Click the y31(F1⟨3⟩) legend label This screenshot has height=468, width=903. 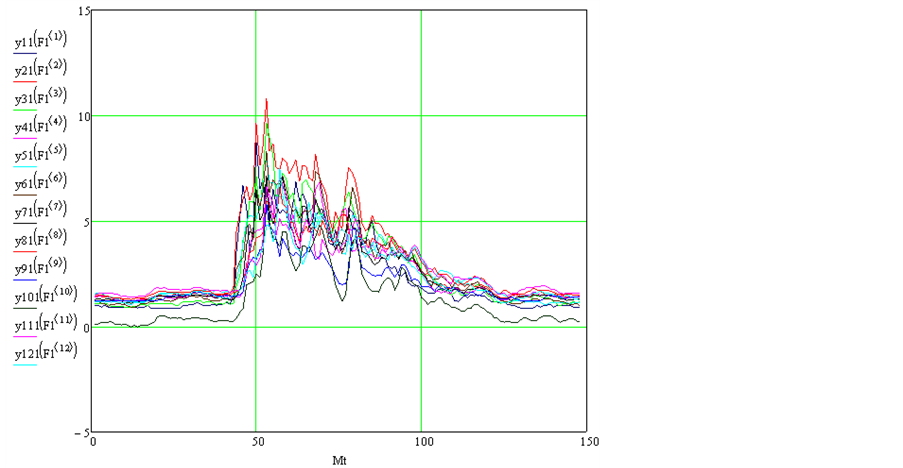39,99
